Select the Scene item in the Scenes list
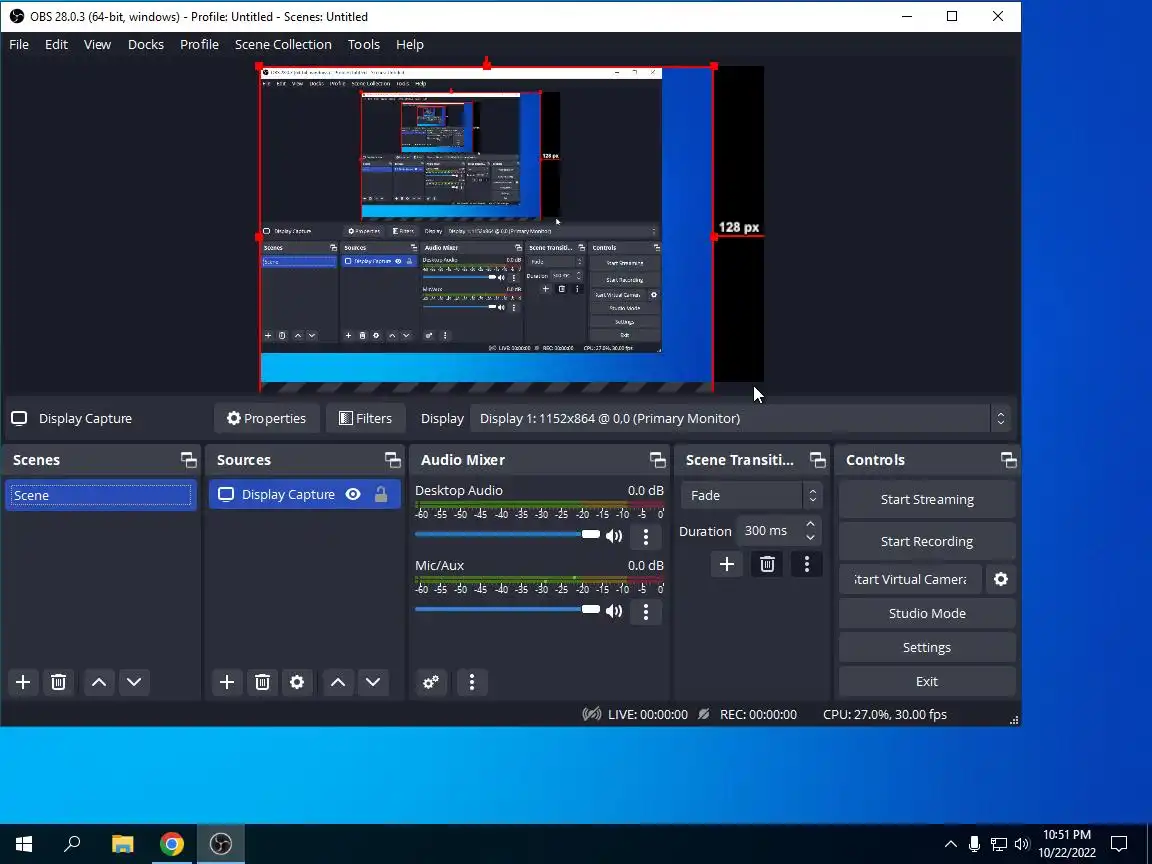 pos(101,495)
